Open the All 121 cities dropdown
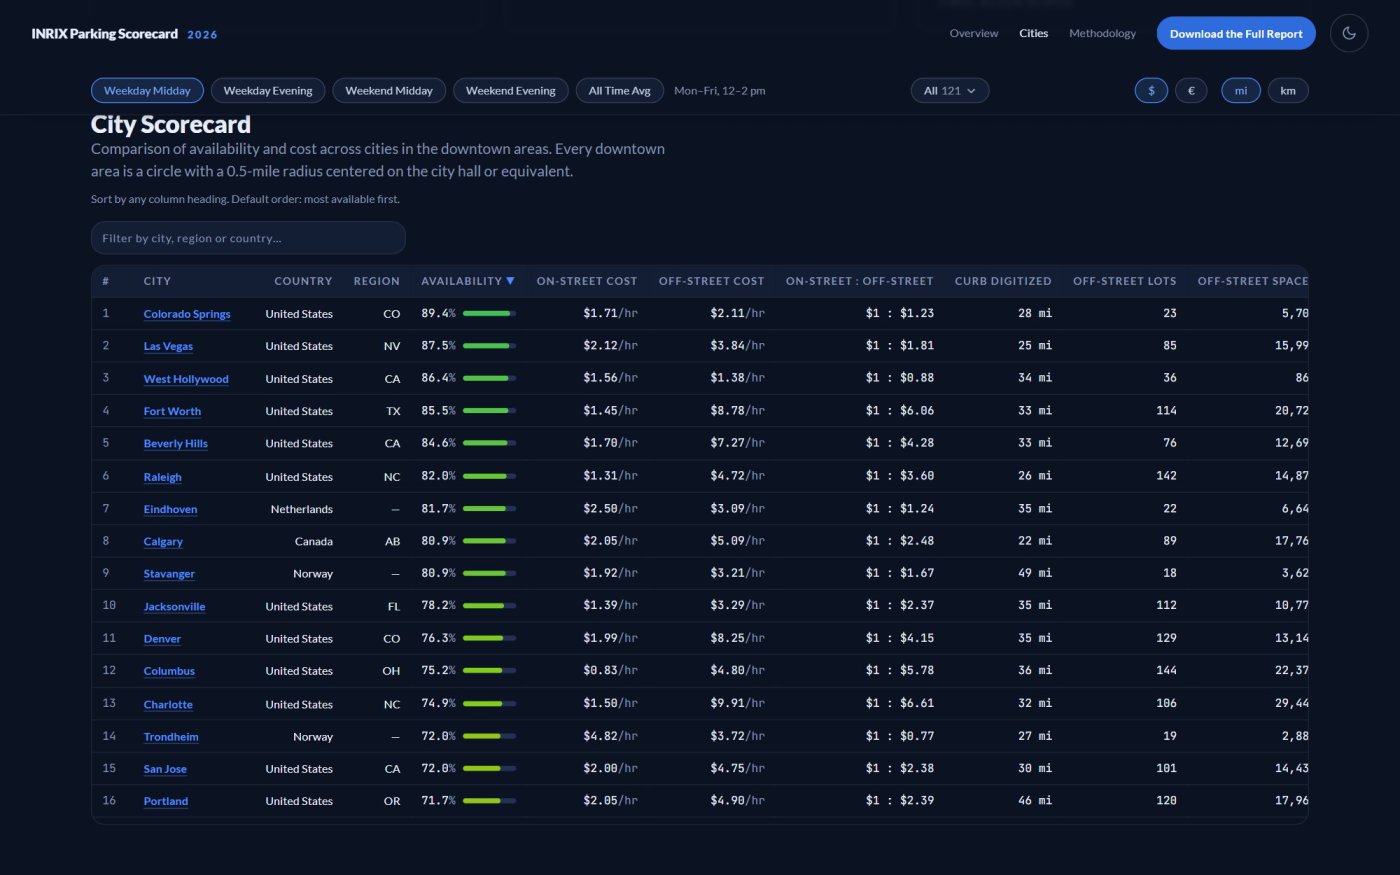Viewport: 1400px width, 875px height. (950, 90)
